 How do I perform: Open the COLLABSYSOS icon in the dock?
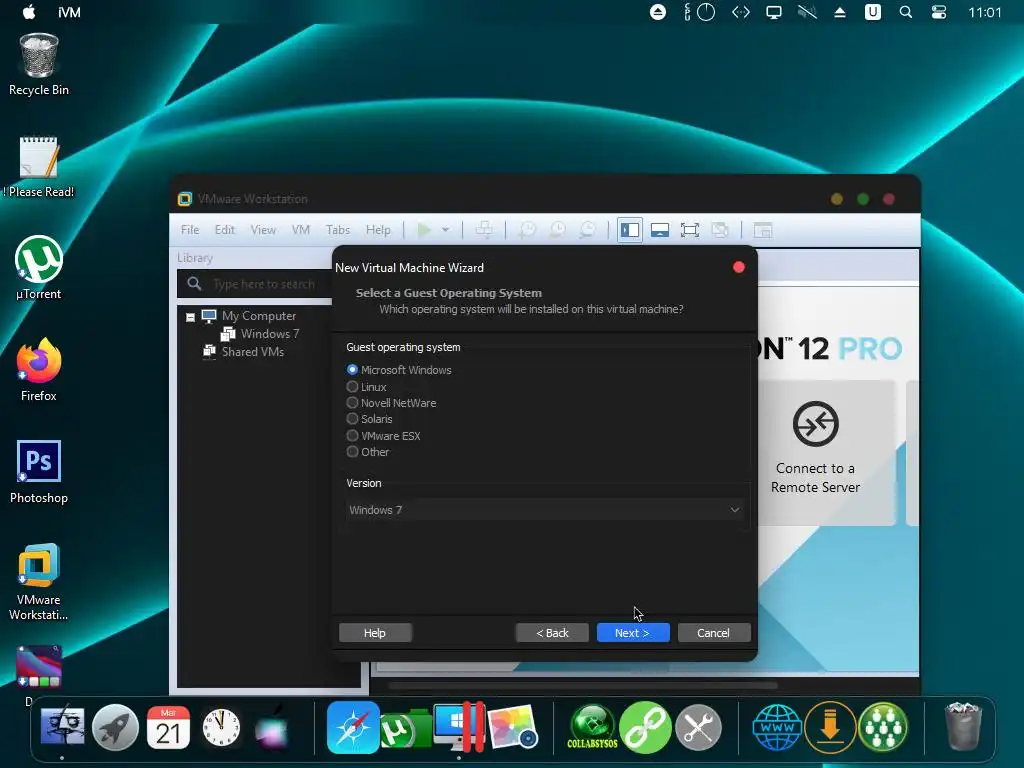[592, 728]
